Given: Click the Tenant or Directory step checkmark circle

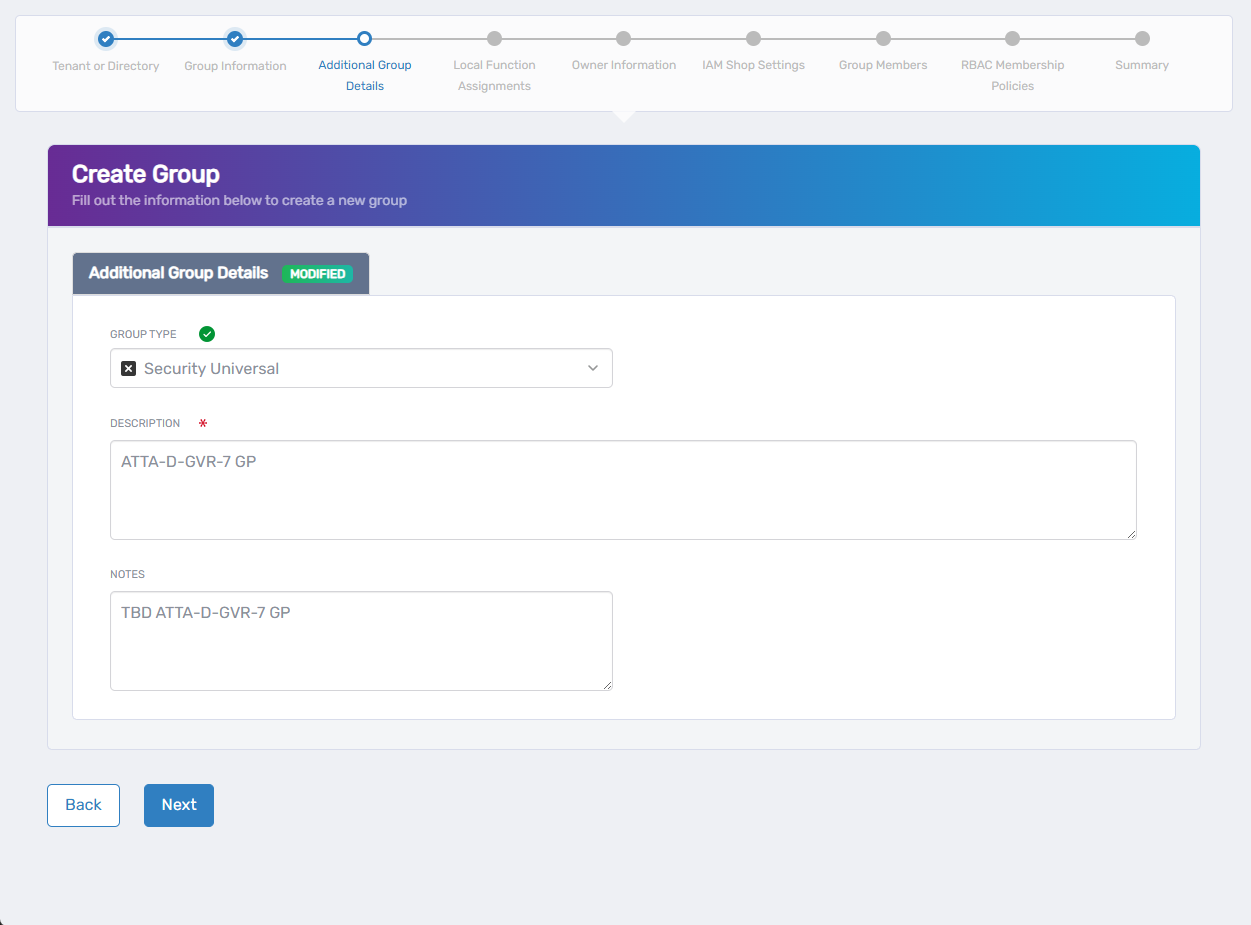Looking at the screenshot, I should (x=106, y=39).
